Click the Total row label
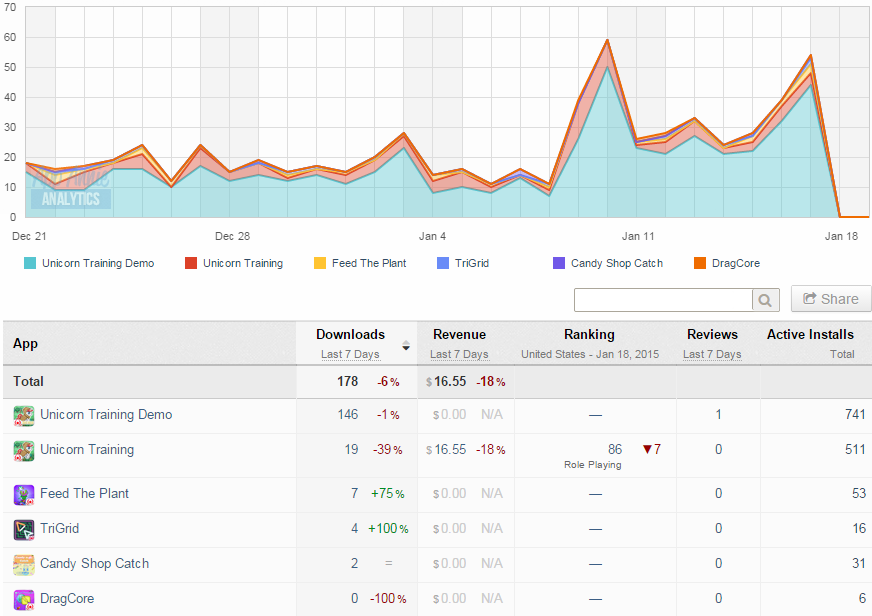The image size is (872, 616). point(28,381)
